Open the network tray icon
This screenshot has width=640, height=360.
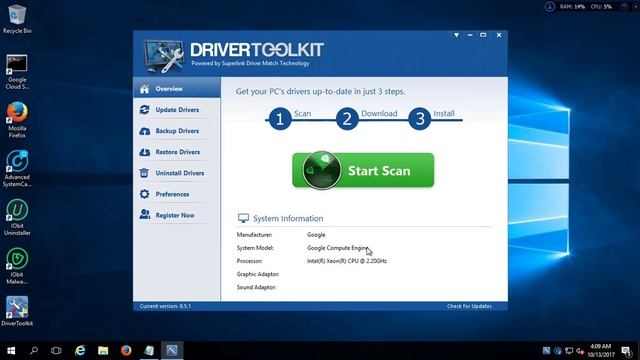569,351
